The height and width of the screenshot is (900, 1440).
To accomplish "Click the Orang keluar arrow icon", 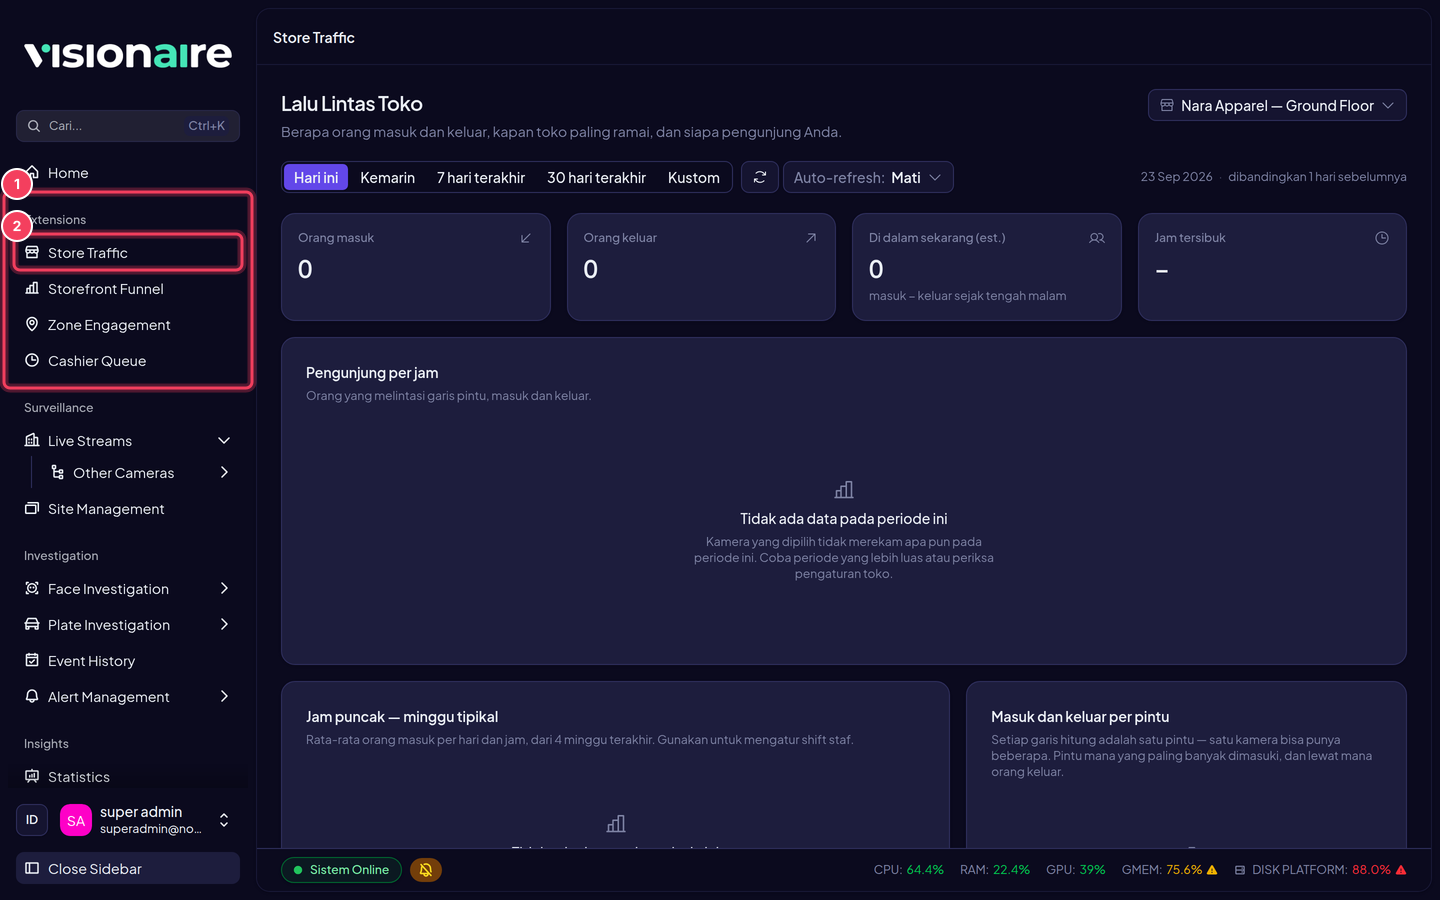I will [811, 238].
